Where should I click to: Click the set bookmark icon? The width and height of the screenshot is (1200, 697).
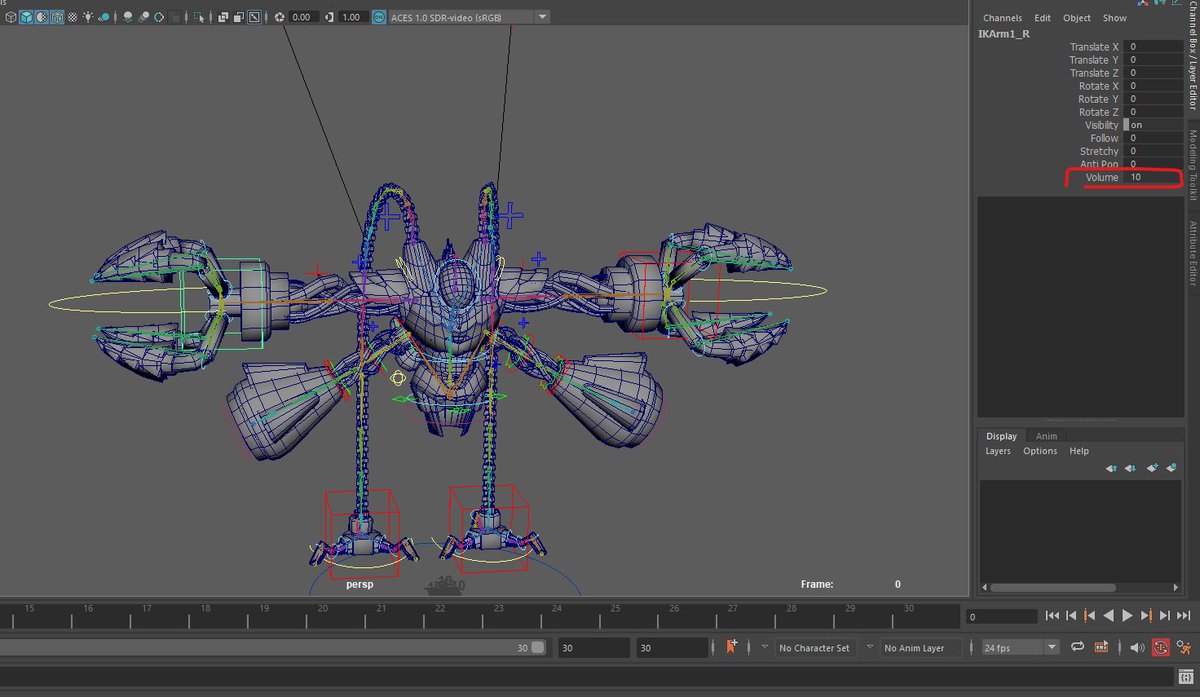[x=732, y=647]
